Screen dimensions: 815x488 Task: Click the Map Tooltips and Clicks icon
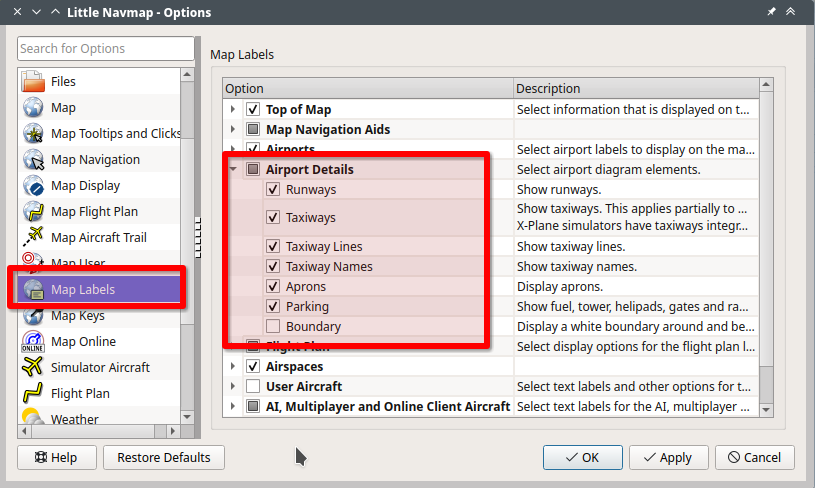(x=33, y=133)
